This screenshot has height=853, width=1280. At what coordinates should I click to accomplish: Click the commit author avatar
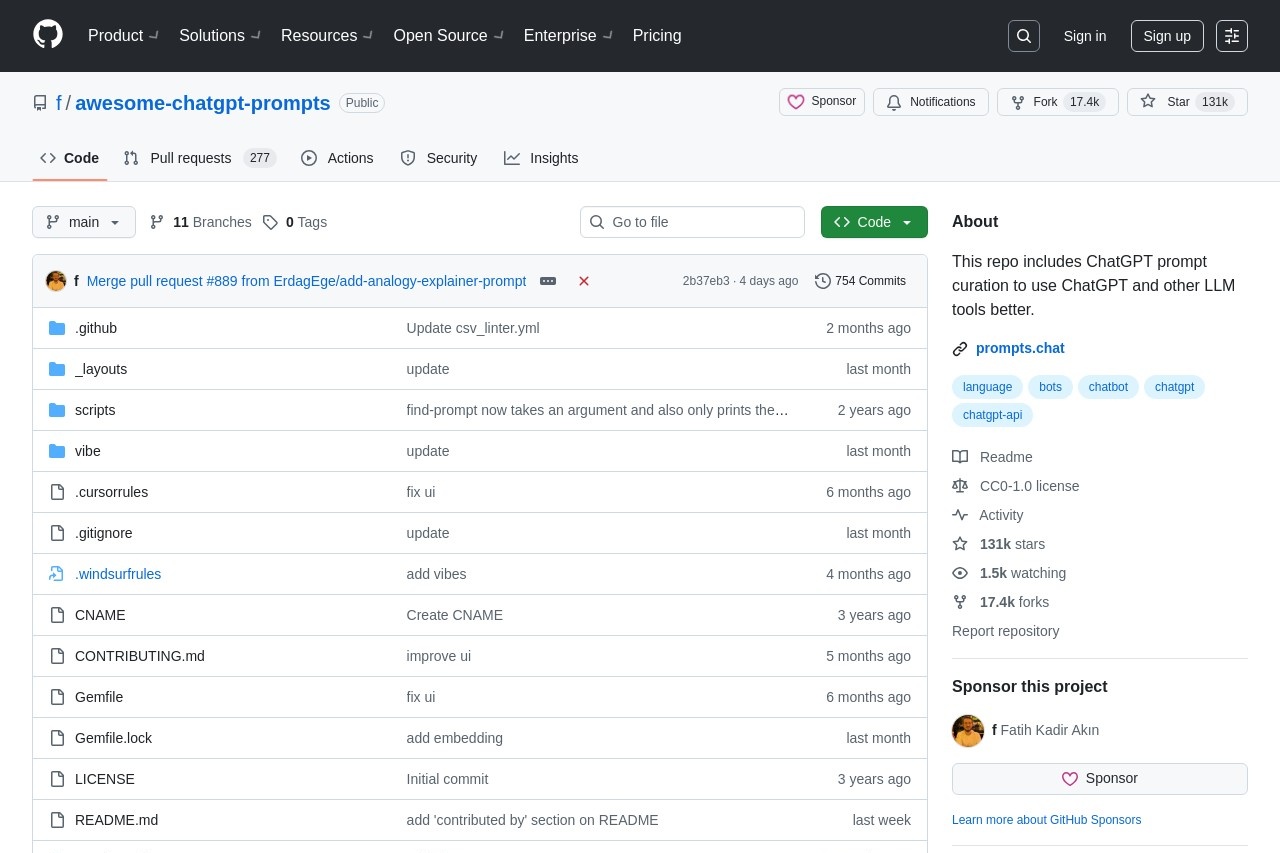(56, 281)
